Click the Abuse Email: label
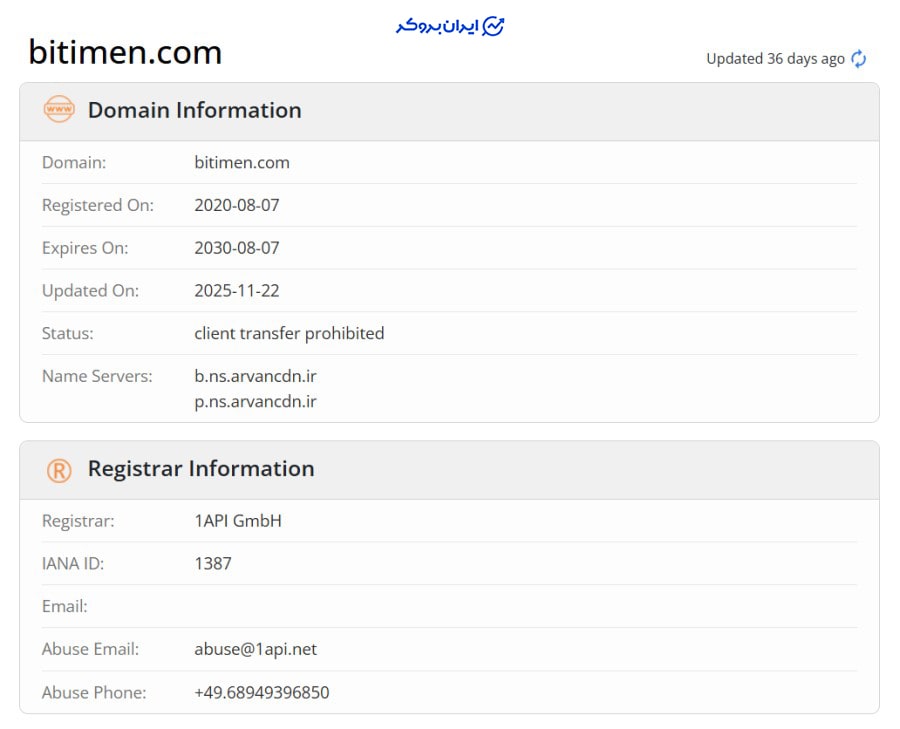The height and width of the screenshot is (729, 900). point(90,649)
